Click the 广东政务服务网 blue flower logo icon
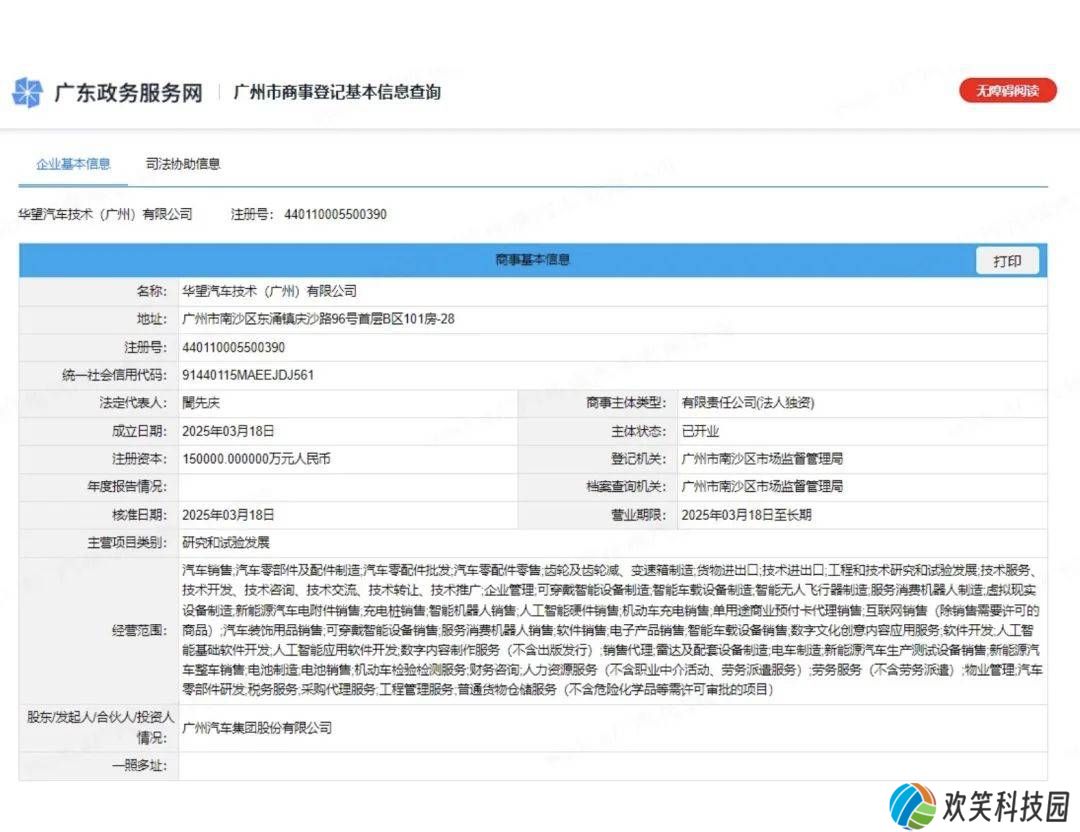The image size is (1080, 832). tap(28, 92)
